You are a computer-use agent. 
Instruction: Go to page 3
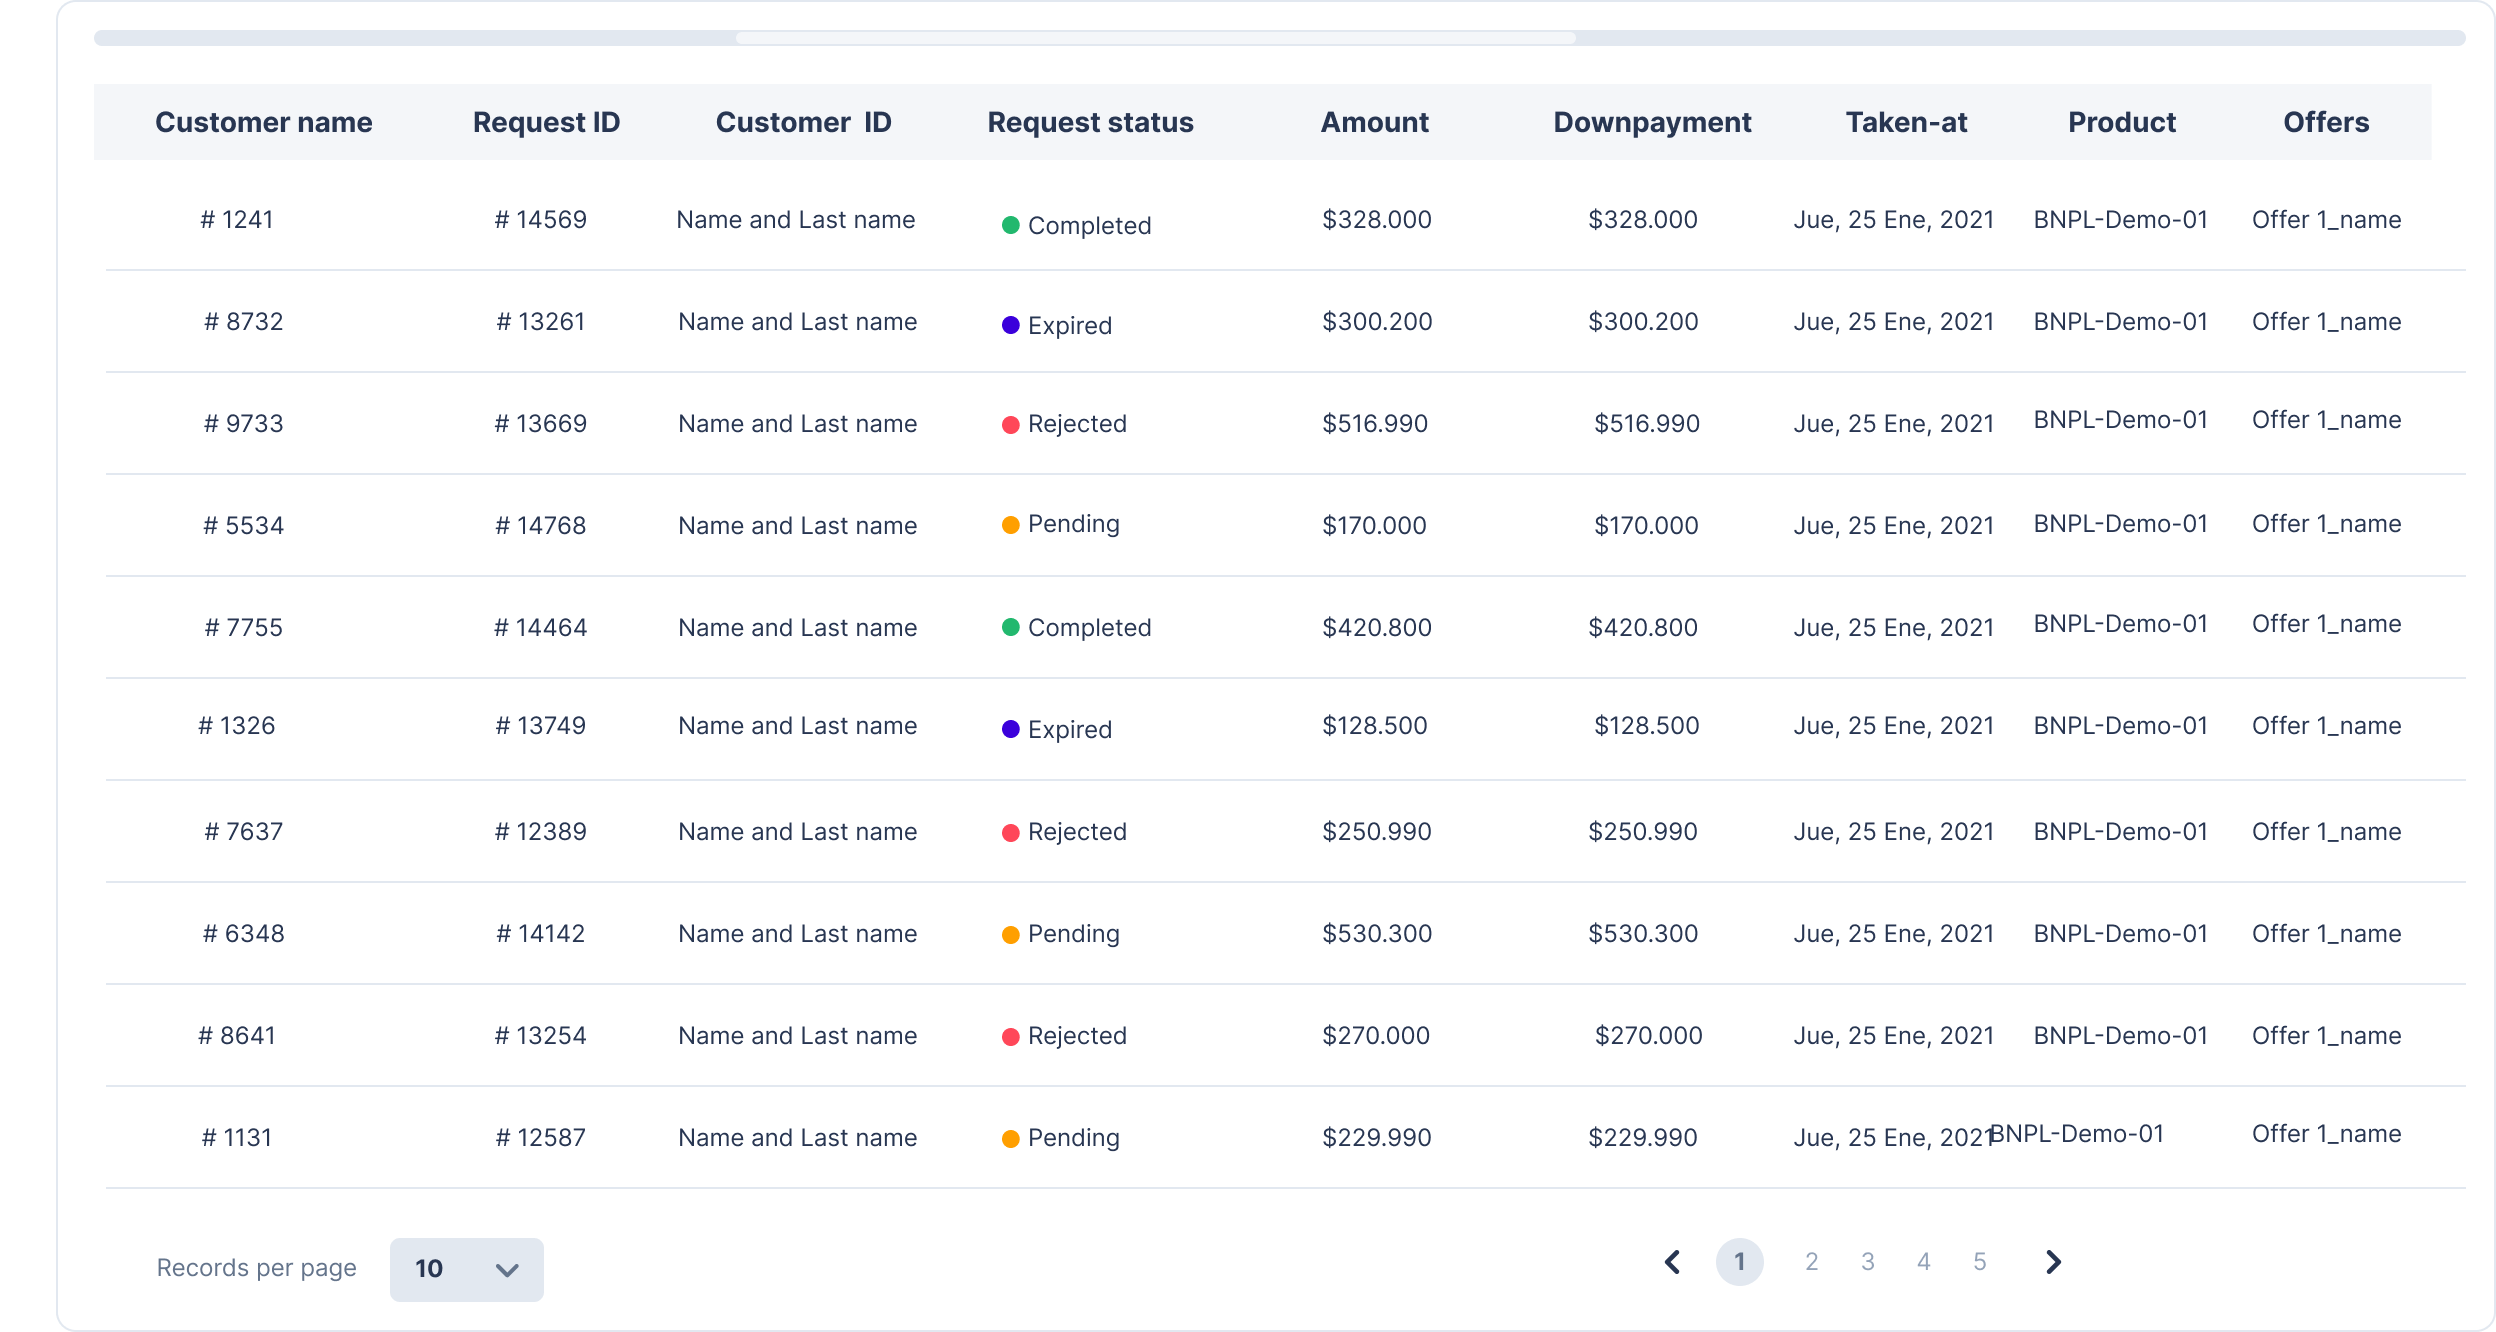tap(1867, 1262)
